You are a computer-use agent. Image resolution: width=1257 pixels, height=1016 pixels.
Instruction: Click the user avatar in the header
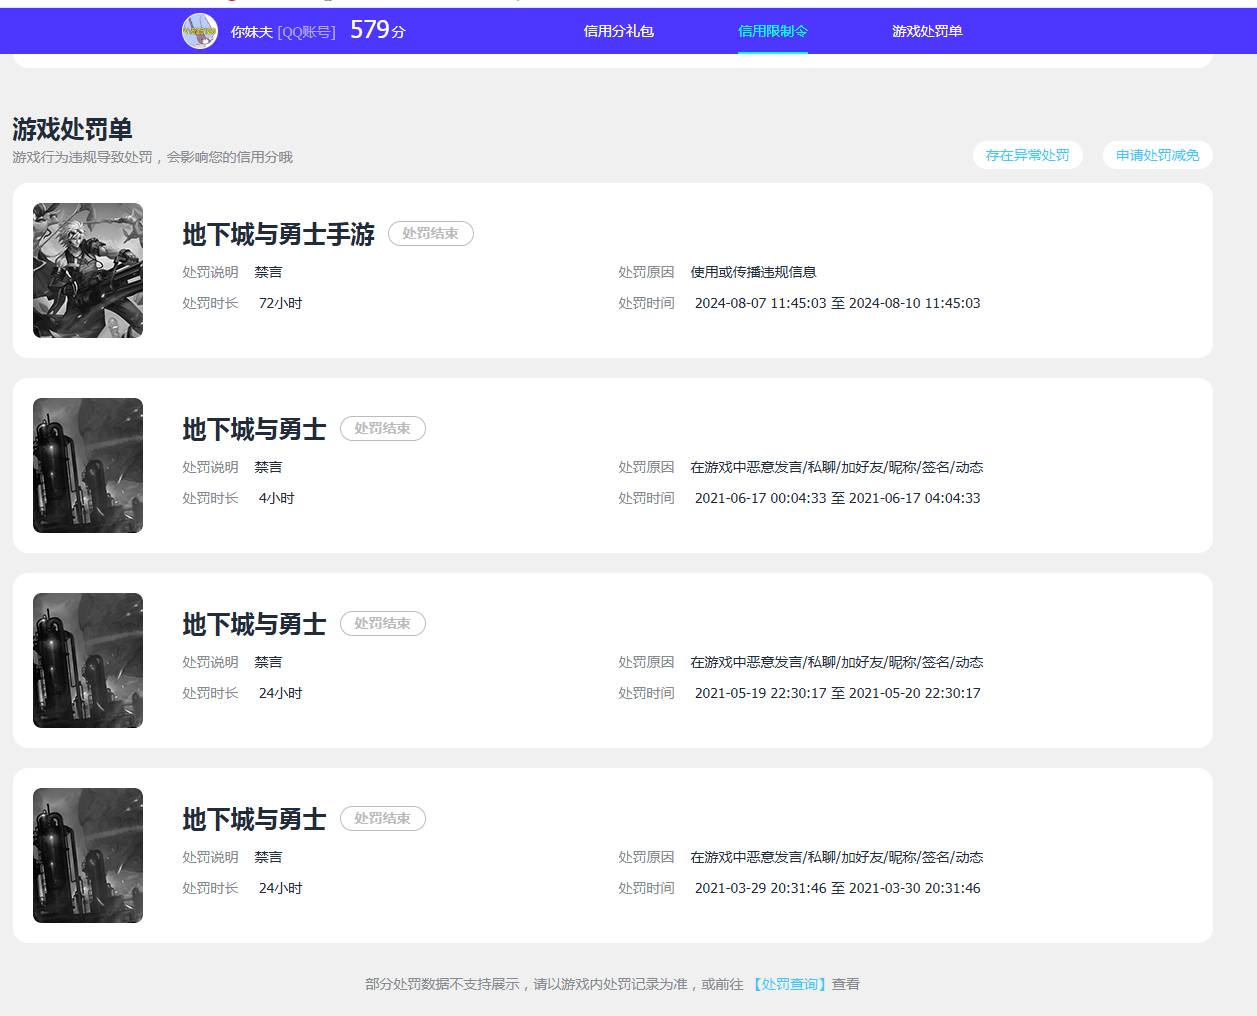[x=200, y=31]
